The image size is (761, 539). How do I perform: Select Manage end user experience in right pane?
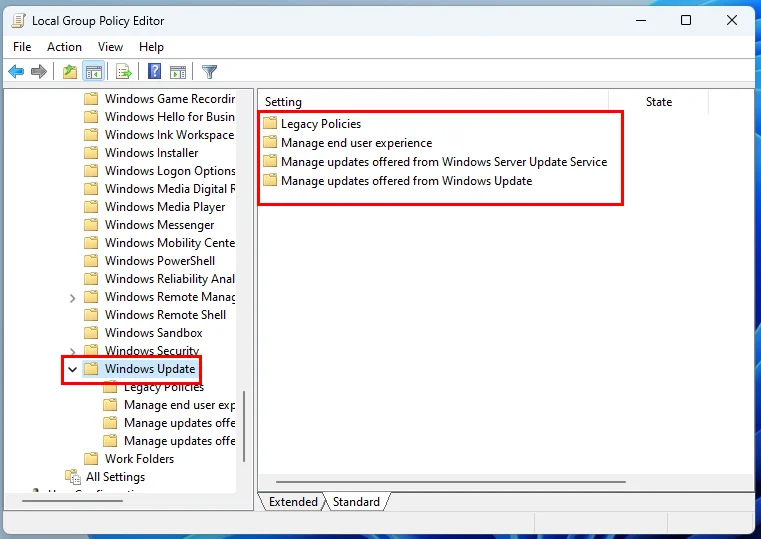tap(357, 143)
